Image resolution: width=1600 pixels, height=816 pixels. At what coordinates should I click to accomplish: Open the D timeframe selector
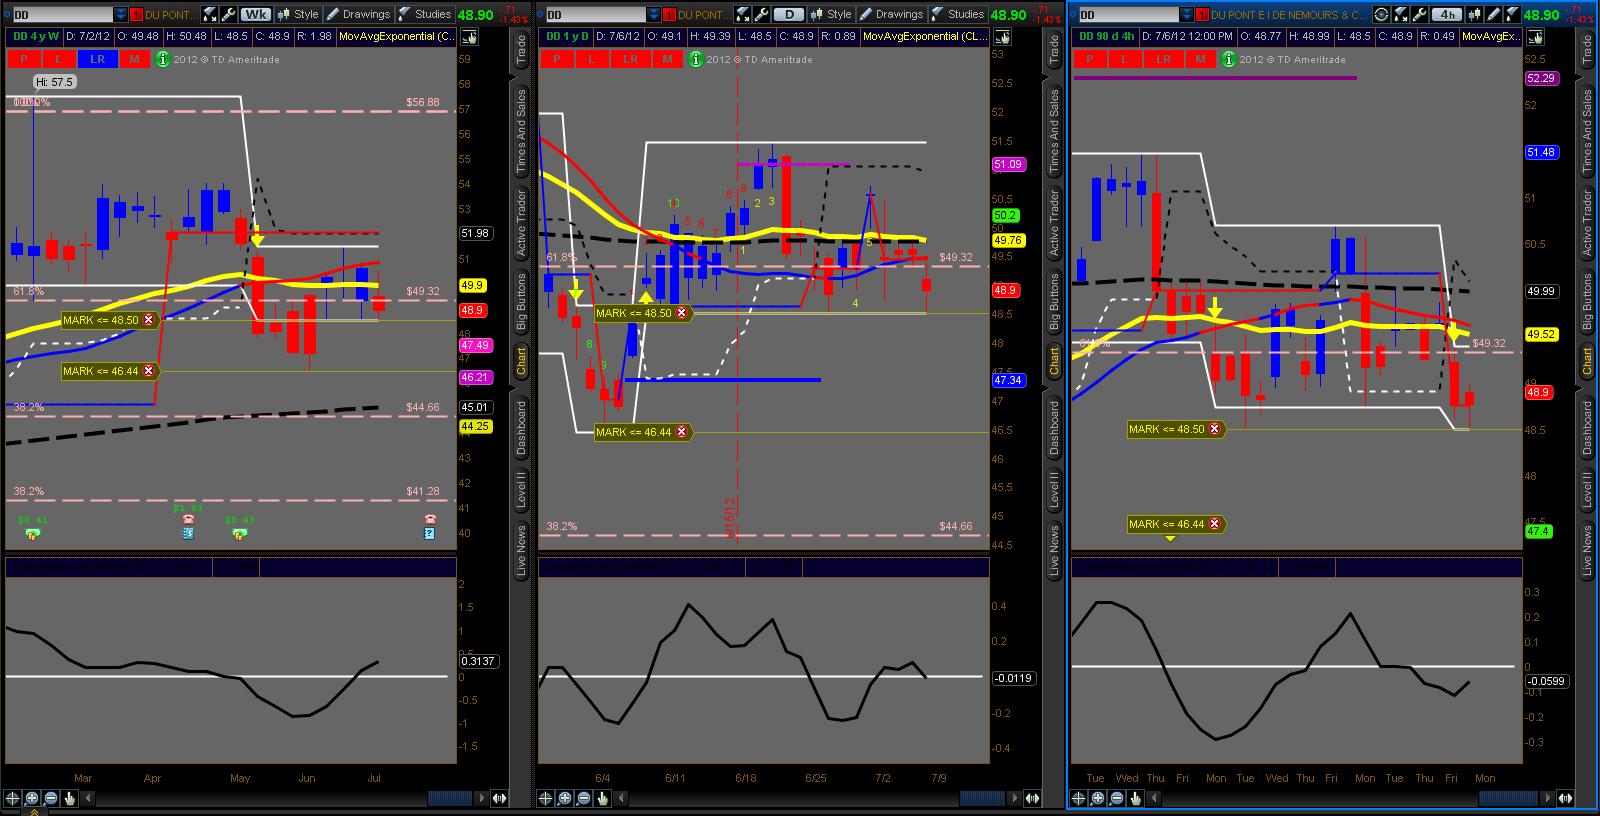click(790, 14)
